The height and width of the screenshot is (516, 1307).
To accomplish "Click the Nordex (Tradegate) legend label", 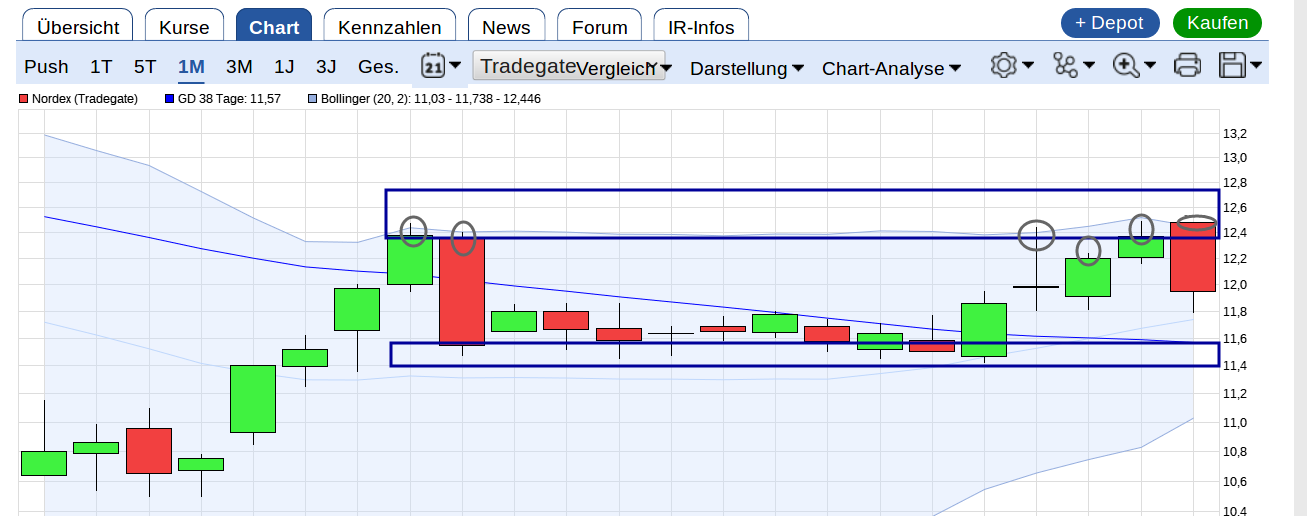I will (84, 99).
